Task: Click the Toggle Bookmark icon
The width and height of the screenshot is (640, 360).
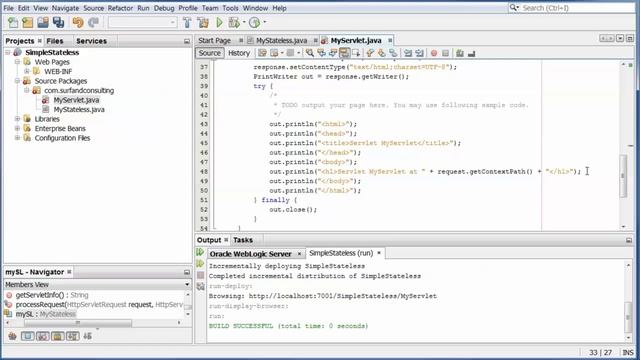Action: click(393, 53)
